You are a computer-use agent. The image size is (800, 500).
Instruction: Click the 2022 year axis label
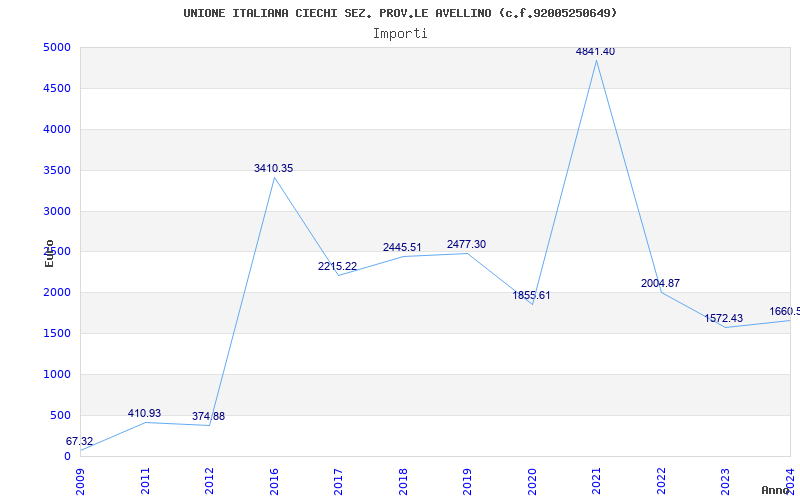pyautogui.click(x=661, y=481)
